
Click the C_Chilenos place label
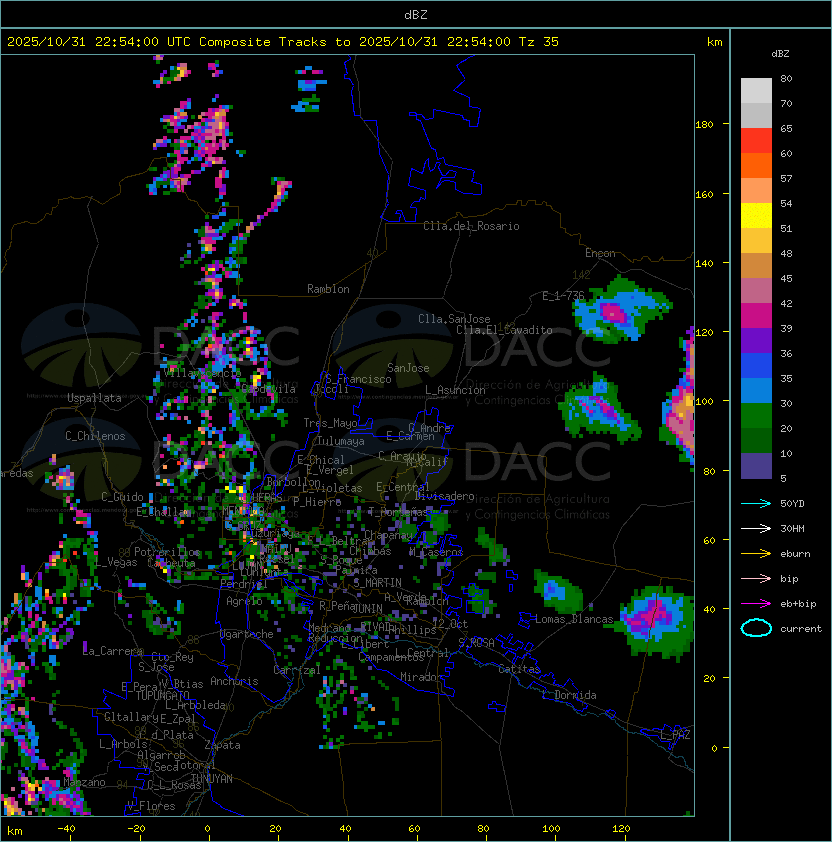tap(95, 436)
